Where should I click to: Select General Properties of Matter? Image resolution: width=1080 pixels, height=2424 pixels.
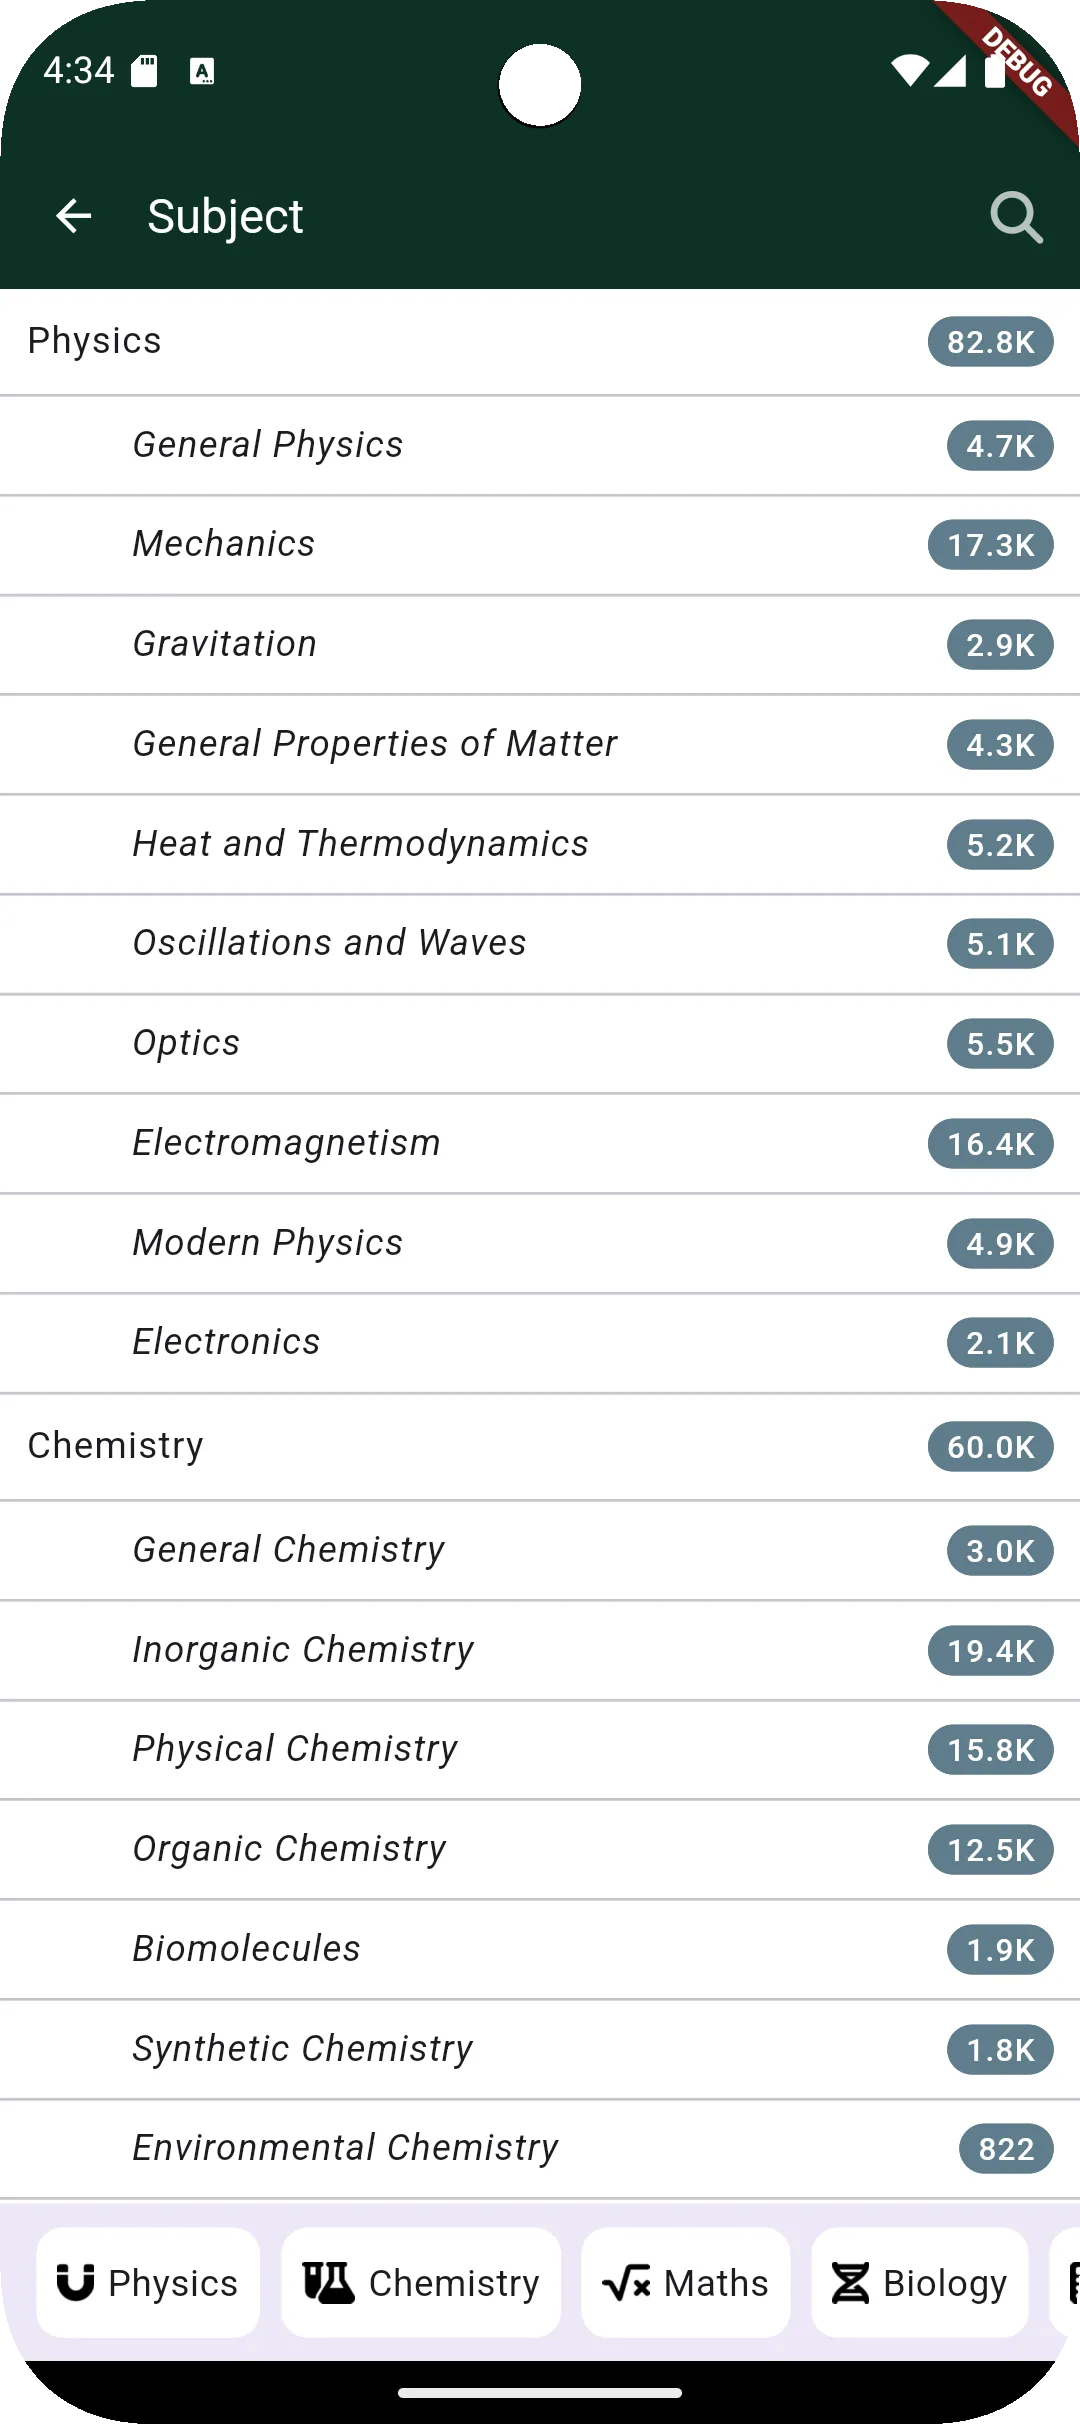[375, 744]
